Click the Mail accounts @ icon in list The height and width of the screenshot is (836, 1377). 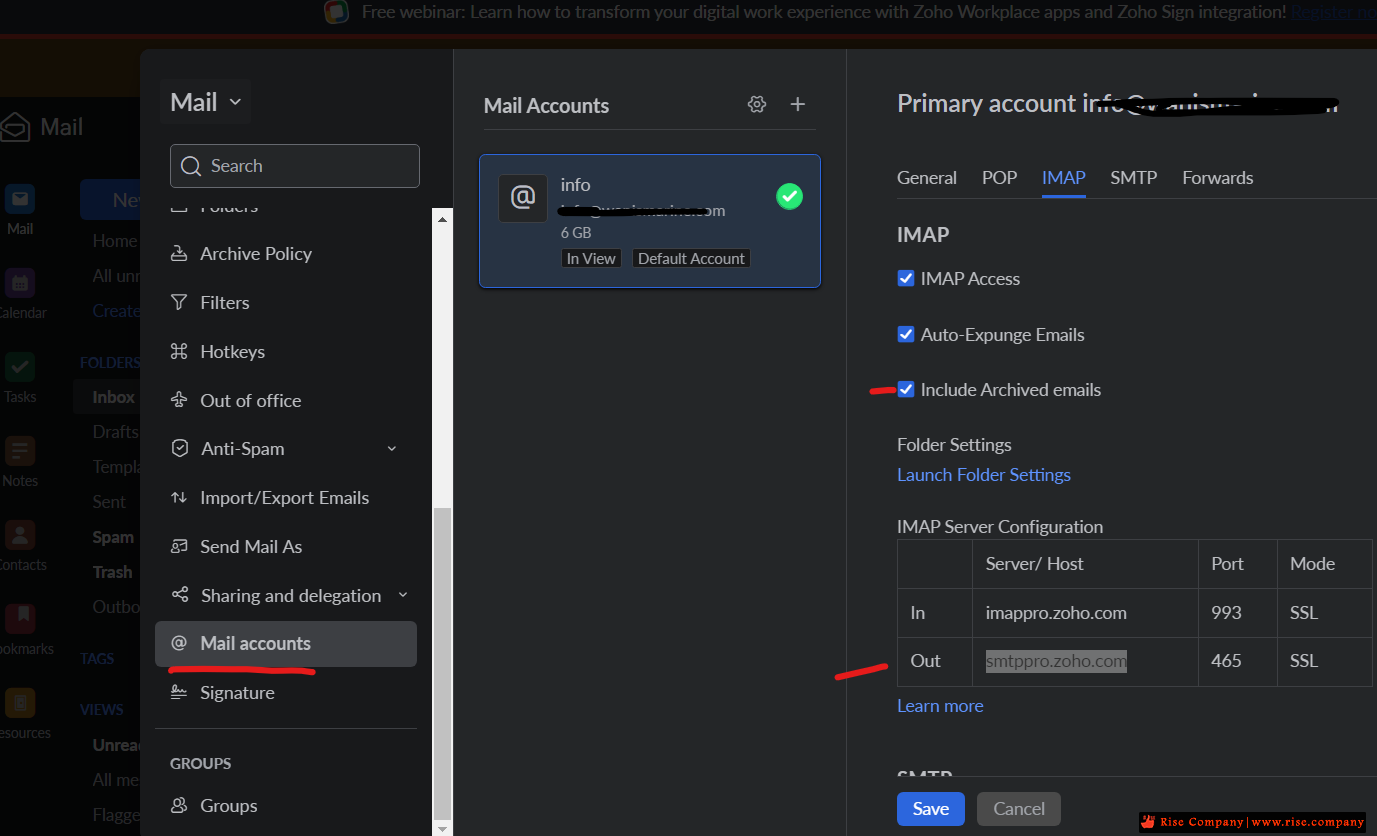pos(179,643)
